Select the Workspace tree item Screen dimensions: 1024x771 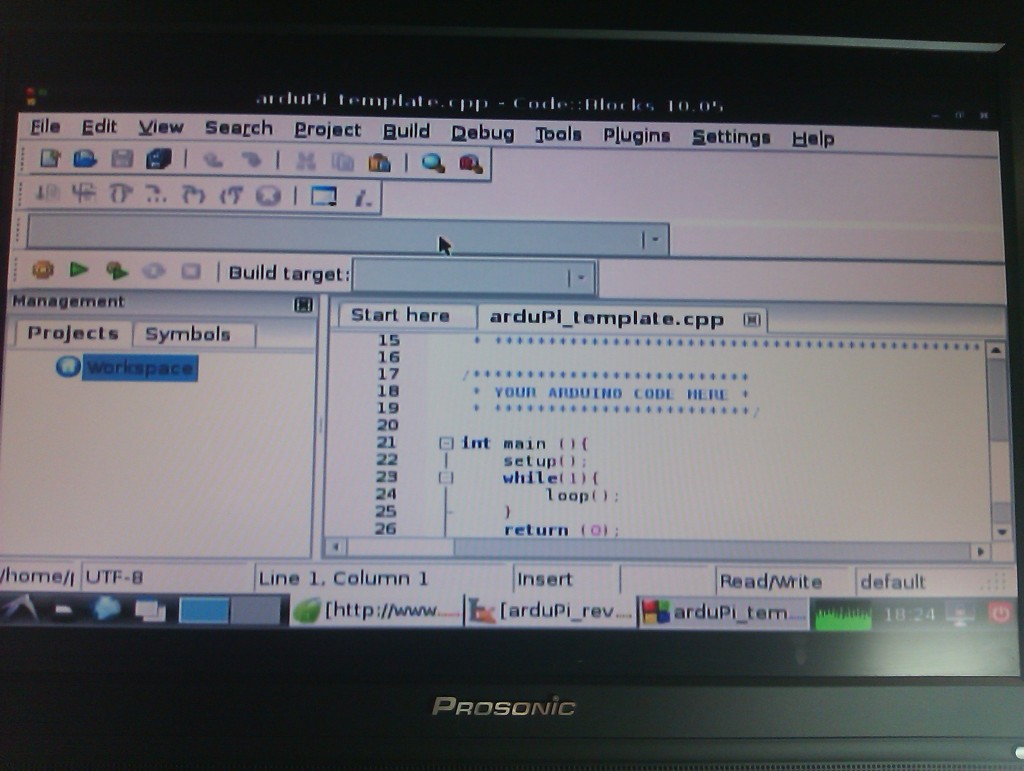point(139,368)
